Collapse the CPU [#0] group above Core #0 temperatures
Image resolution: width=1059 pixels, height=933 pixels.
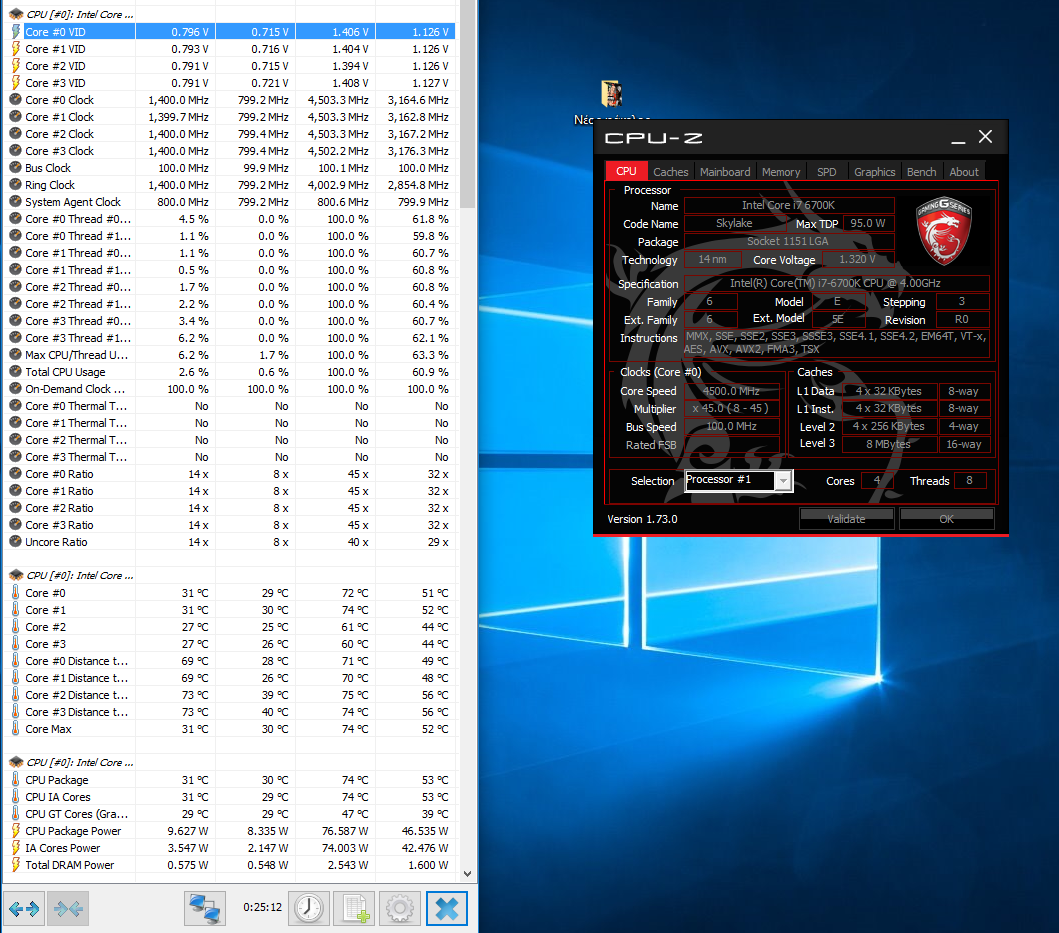pyautogui.click(x=16, y=575)
